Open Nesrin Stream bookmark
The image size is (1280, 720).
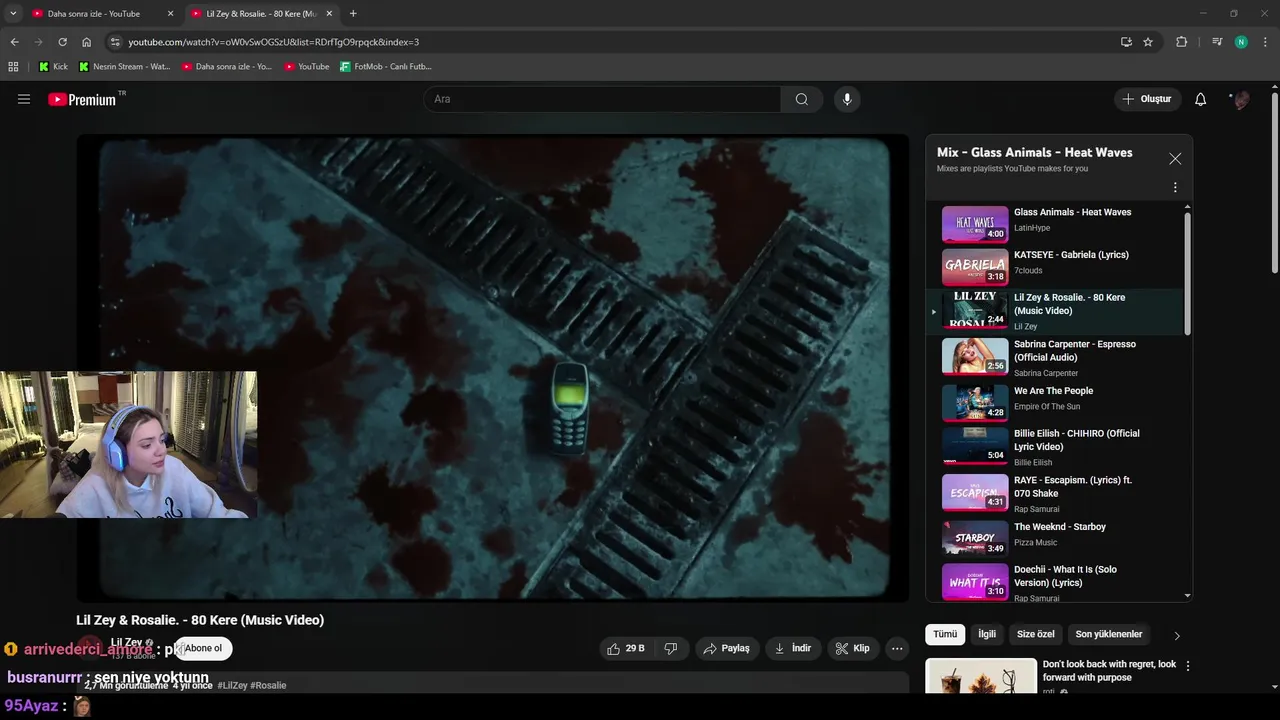[124, 66]
